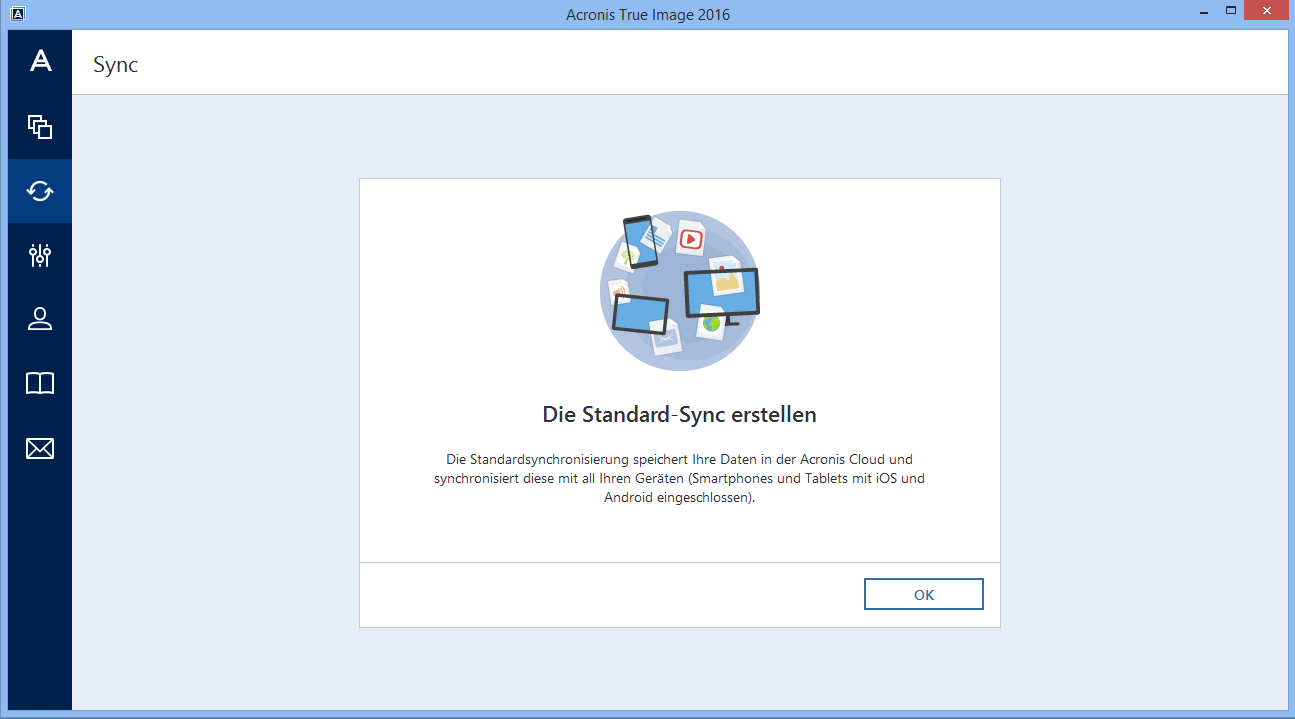Click the Standardsynchronisierung description paragraph
Screen dimensions: 1295x719
click(x=679, y=478)
